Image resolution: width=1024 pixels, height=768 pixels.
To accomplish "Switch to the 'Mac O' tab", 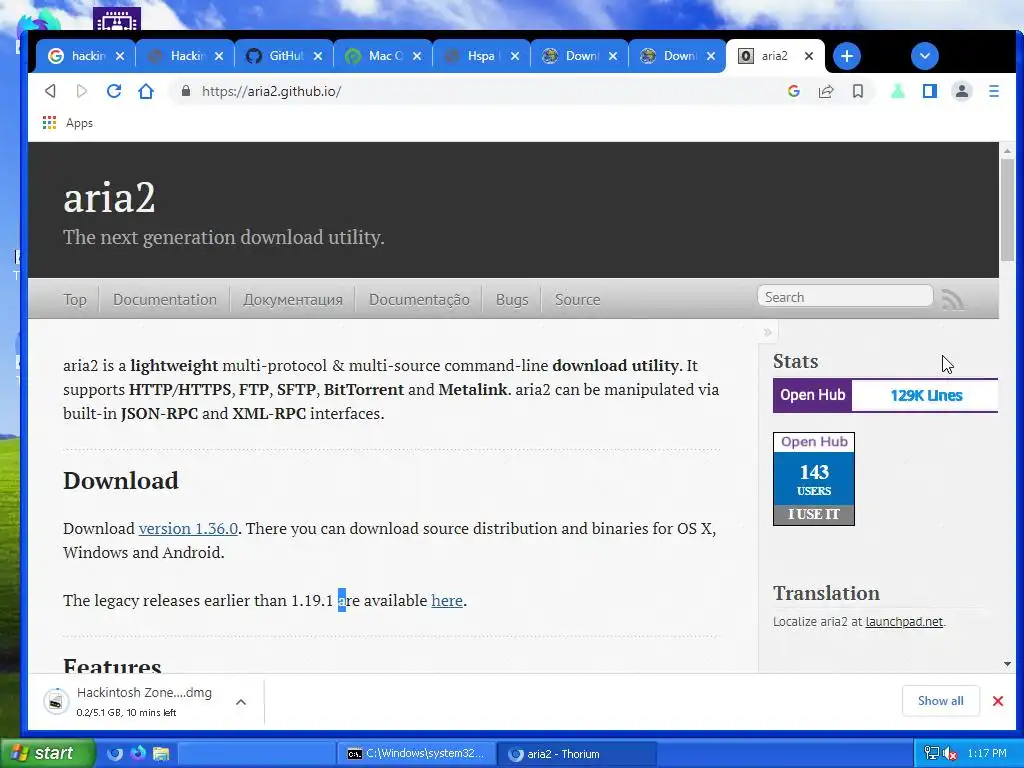I will point(381,56).
